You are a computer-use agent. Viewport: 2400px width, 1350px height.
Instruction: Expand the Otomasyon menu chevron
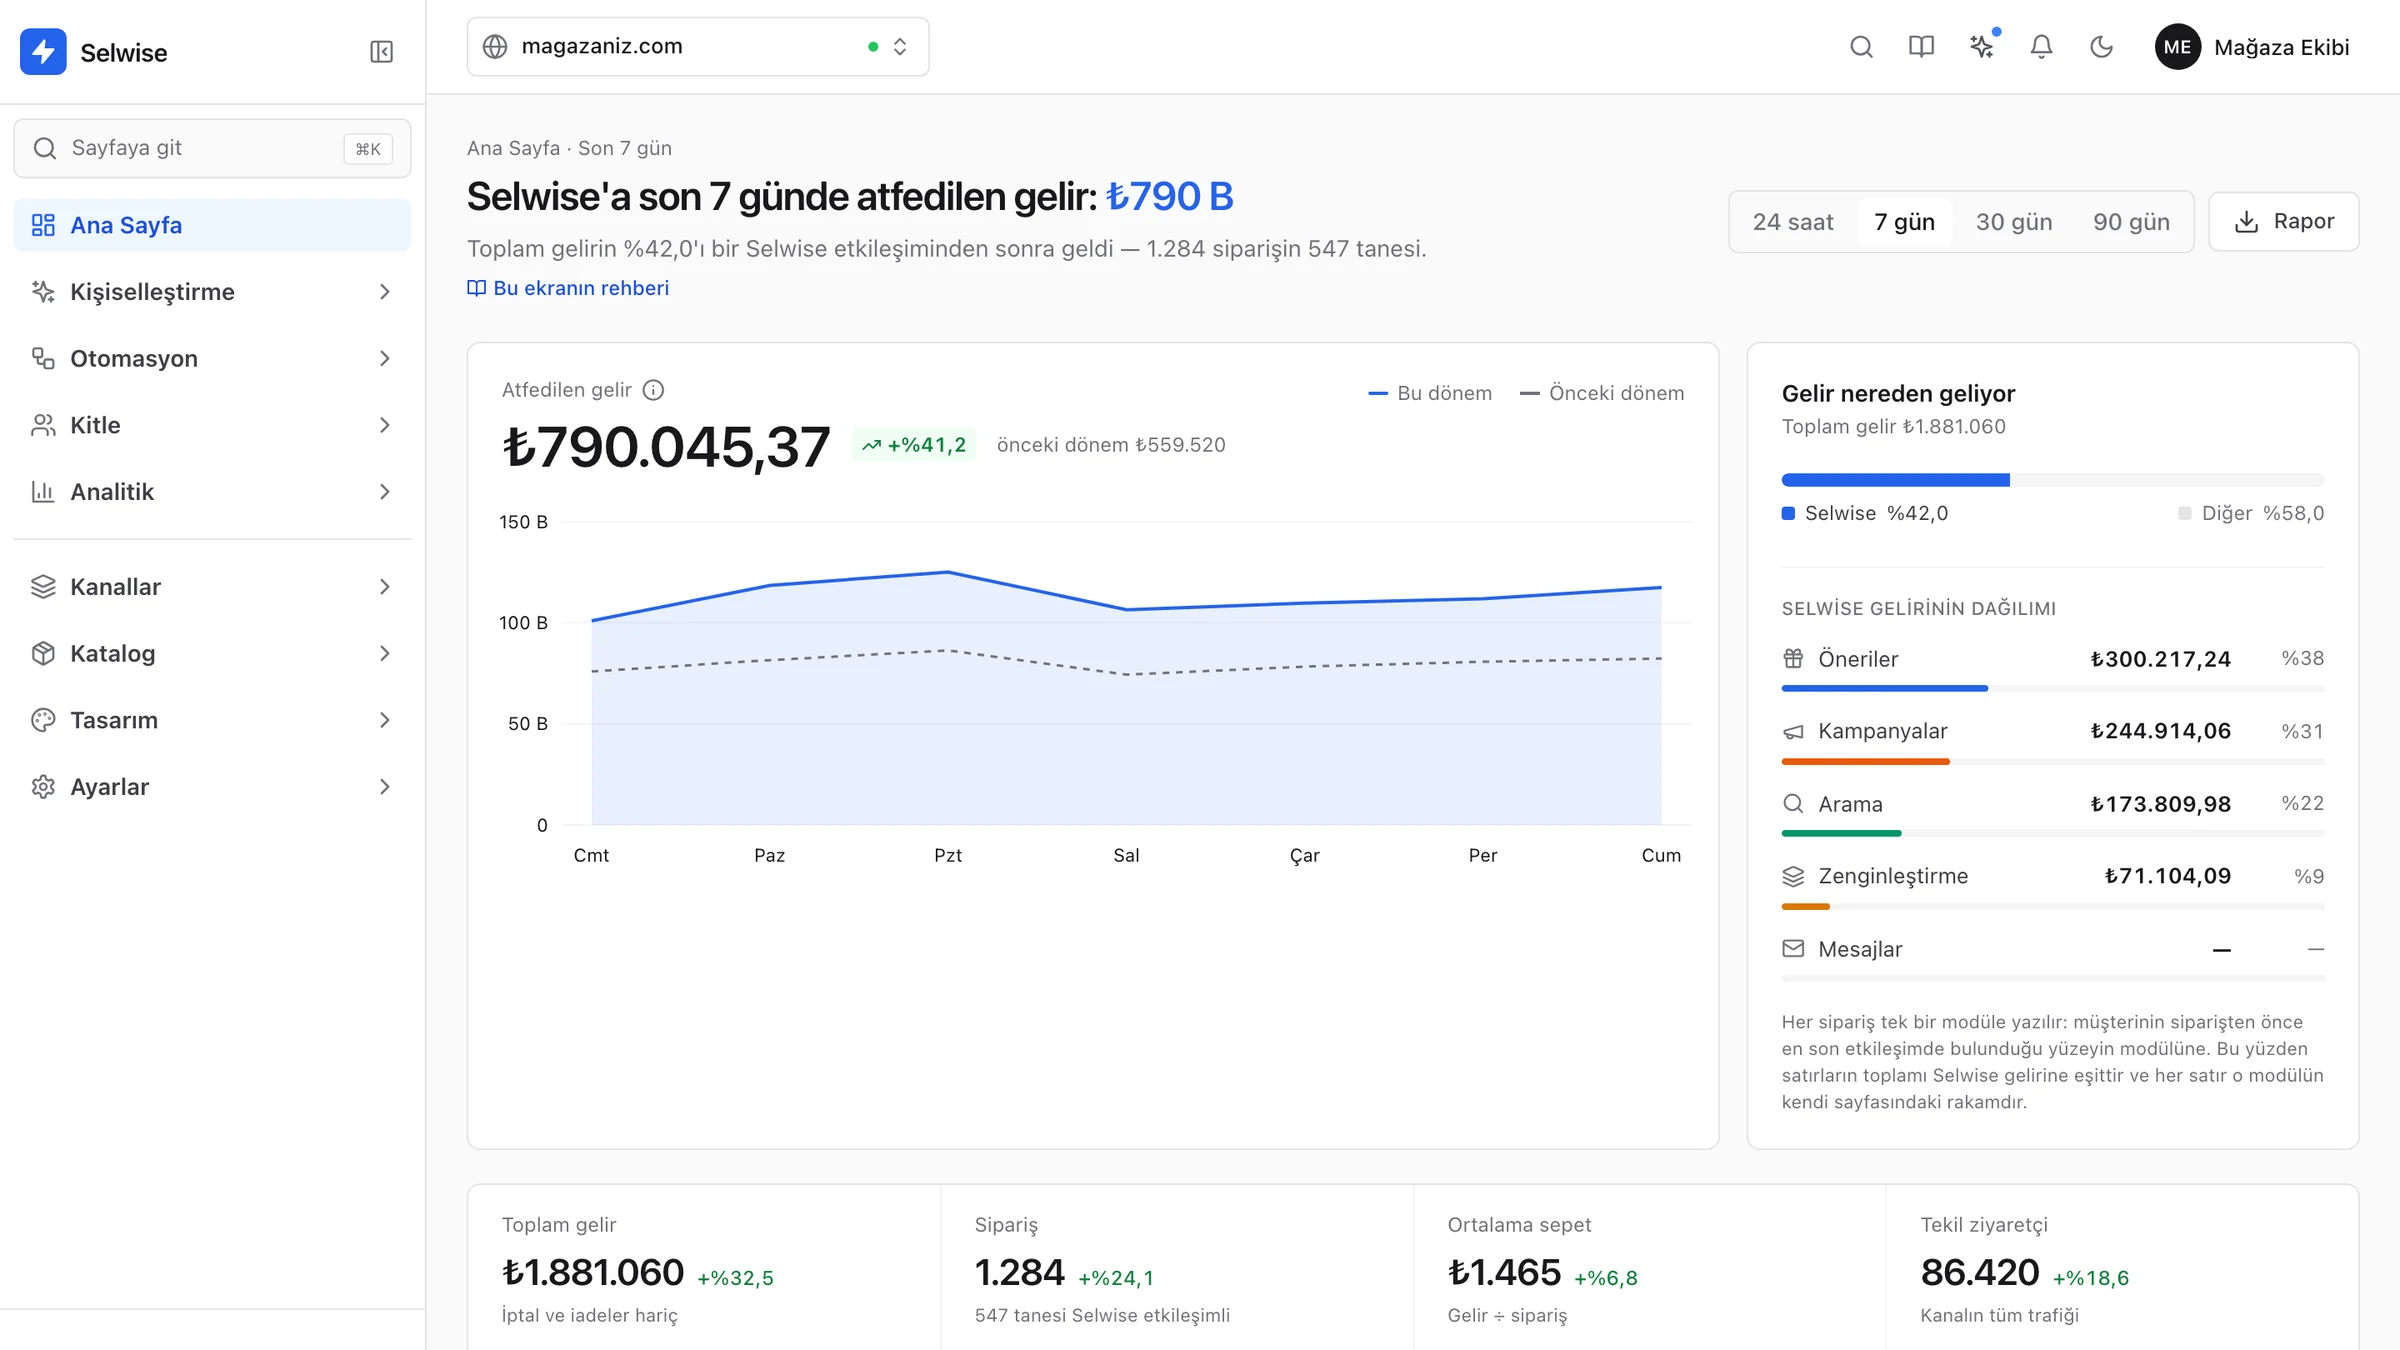[x=385, y=359]
